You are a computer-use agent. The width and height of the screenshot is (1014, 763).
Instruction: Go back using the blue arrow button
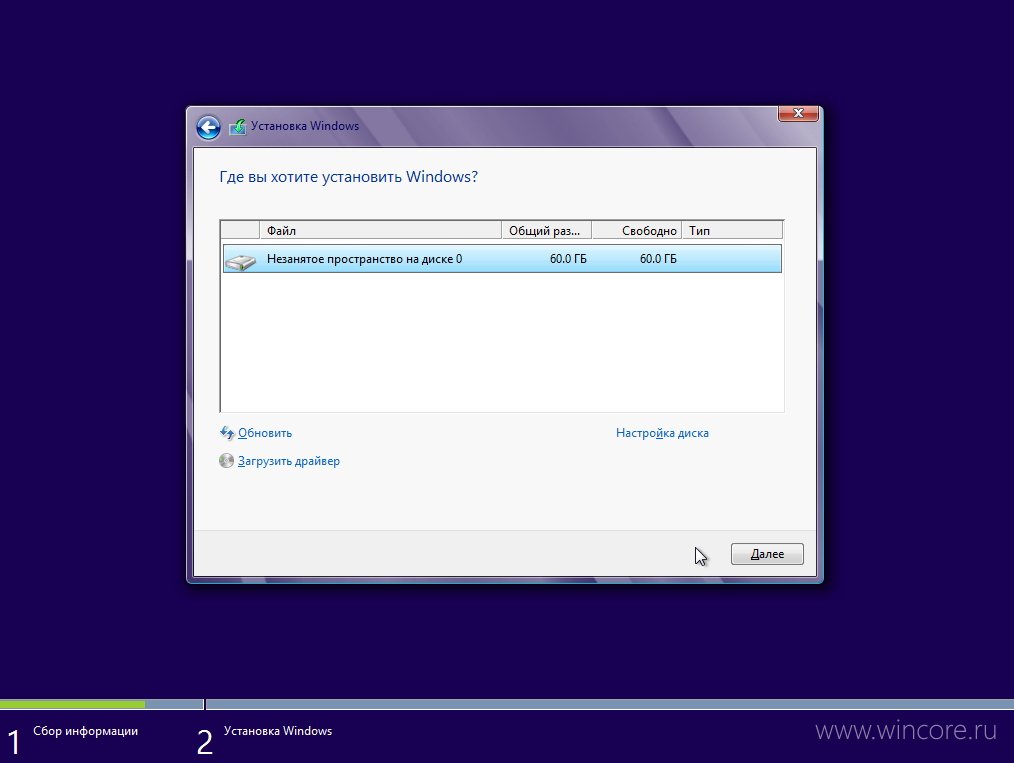pyautogui.click(x=208, y=127)
